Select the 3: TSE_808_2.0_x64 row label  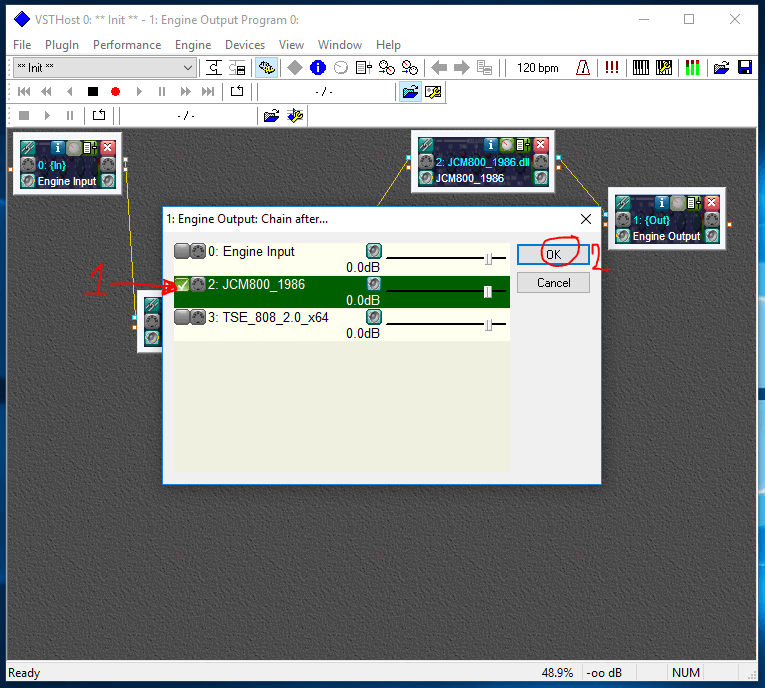[x=268, y=318]
